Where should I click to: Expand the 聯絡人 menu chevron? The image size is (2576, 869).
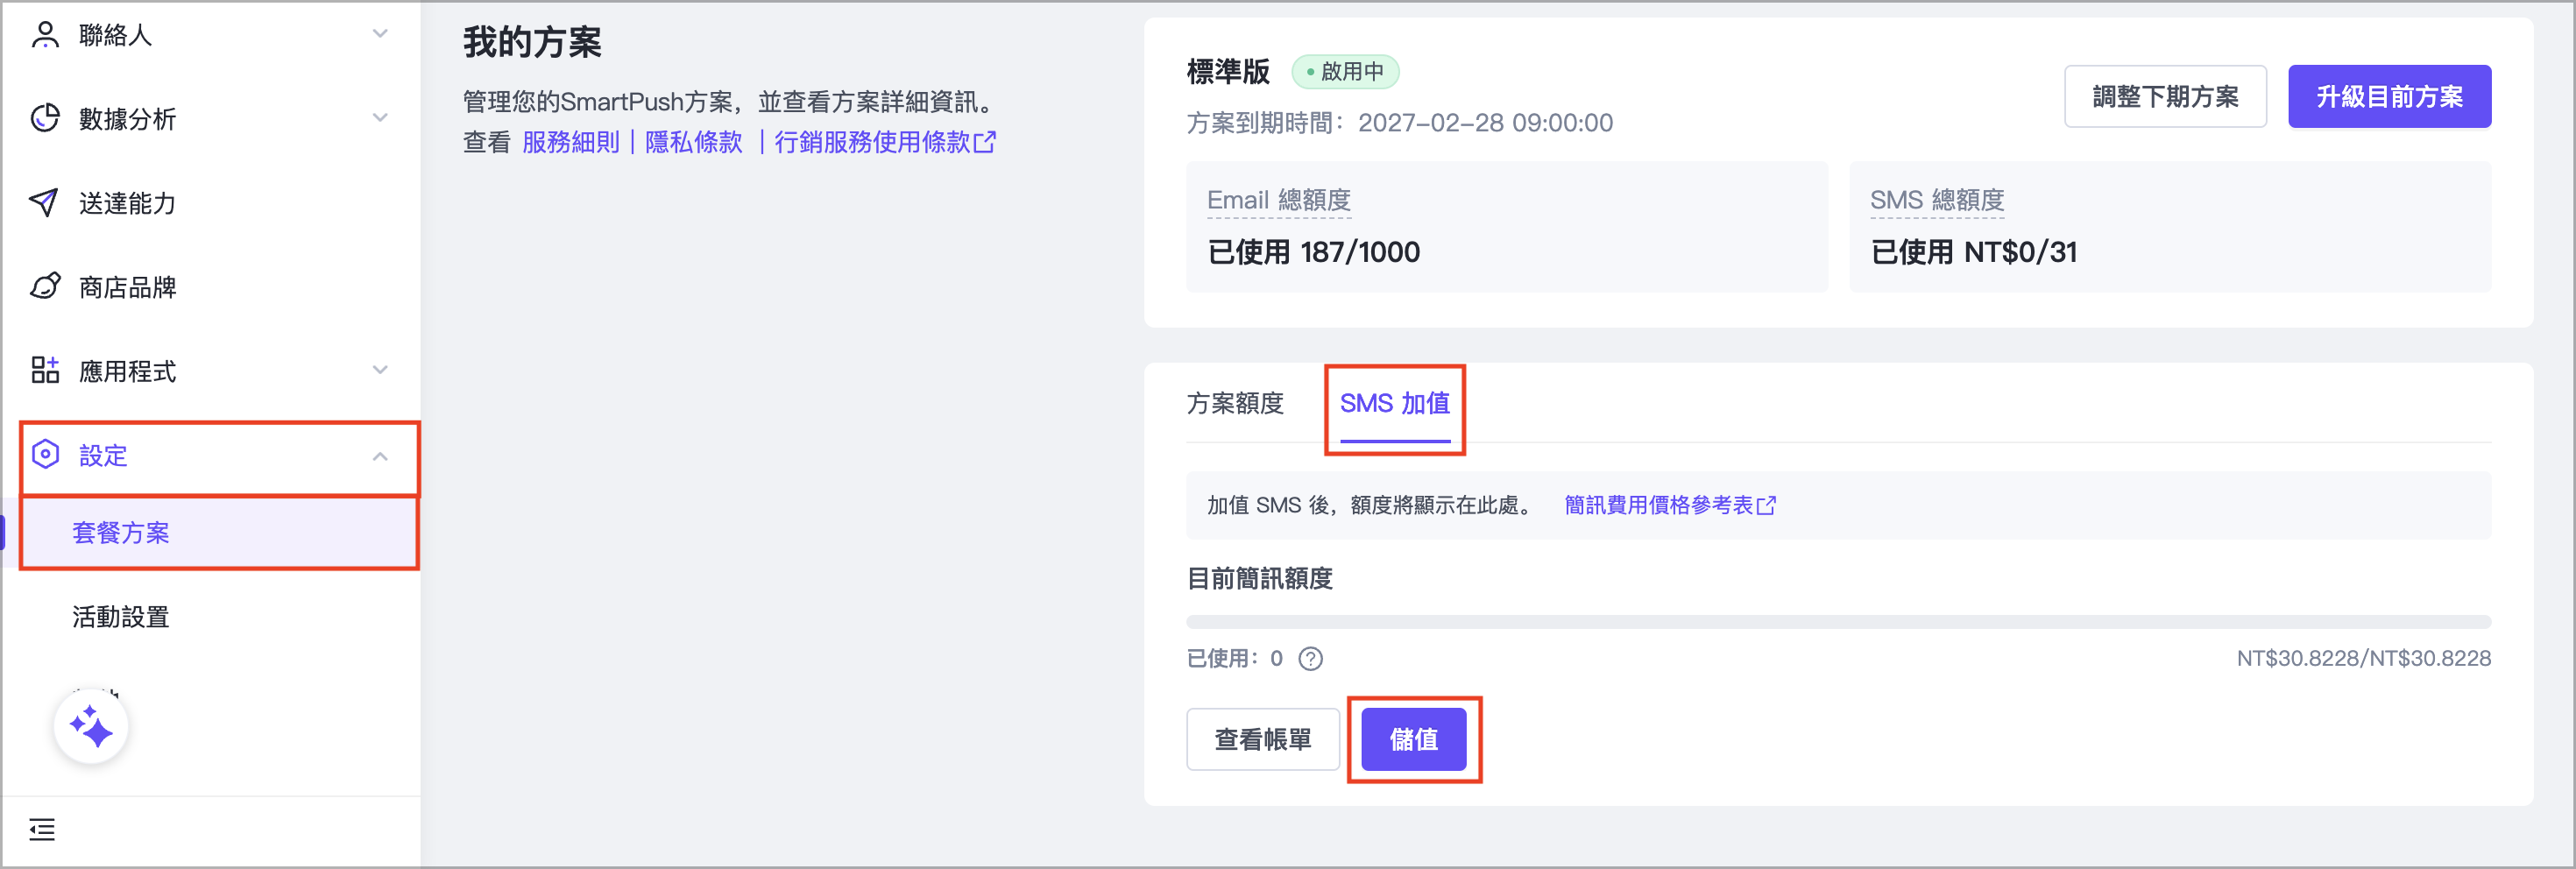pyautogui.click(x=379, y=33)
